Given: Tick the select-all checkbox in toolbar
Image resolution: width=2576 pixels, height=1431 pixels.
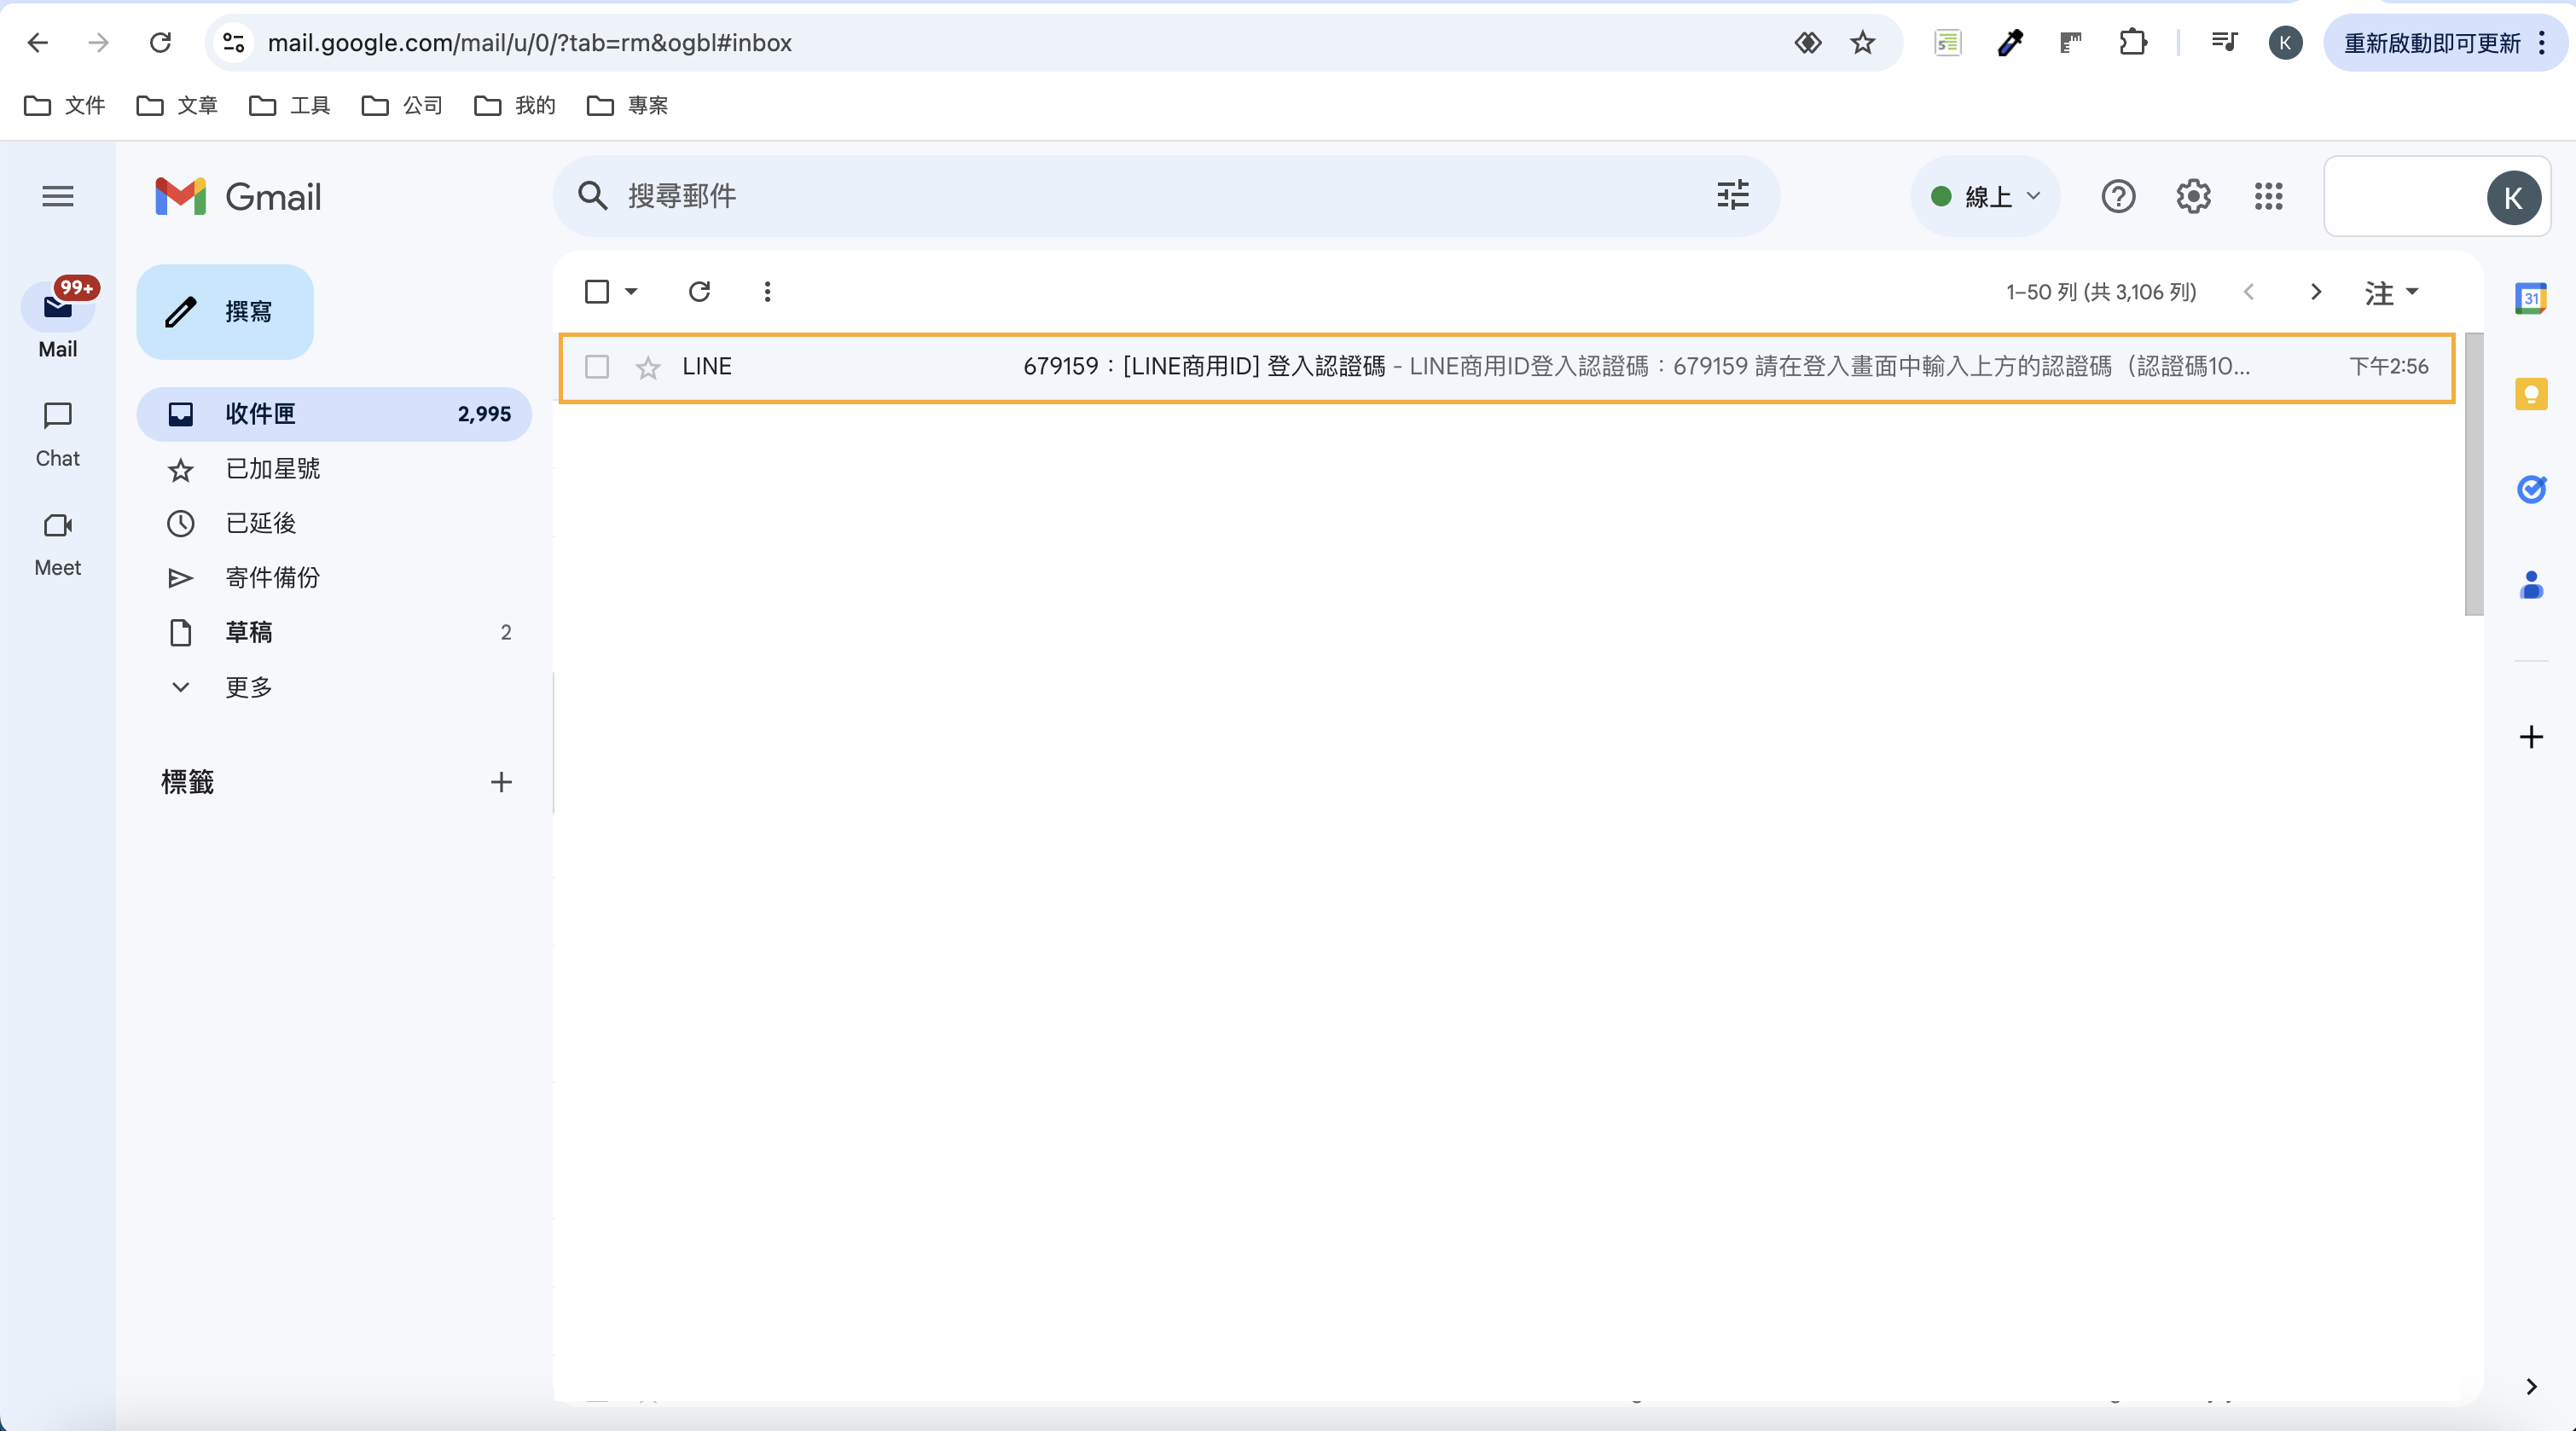Looking at the screenshot, I should point(597,291).
